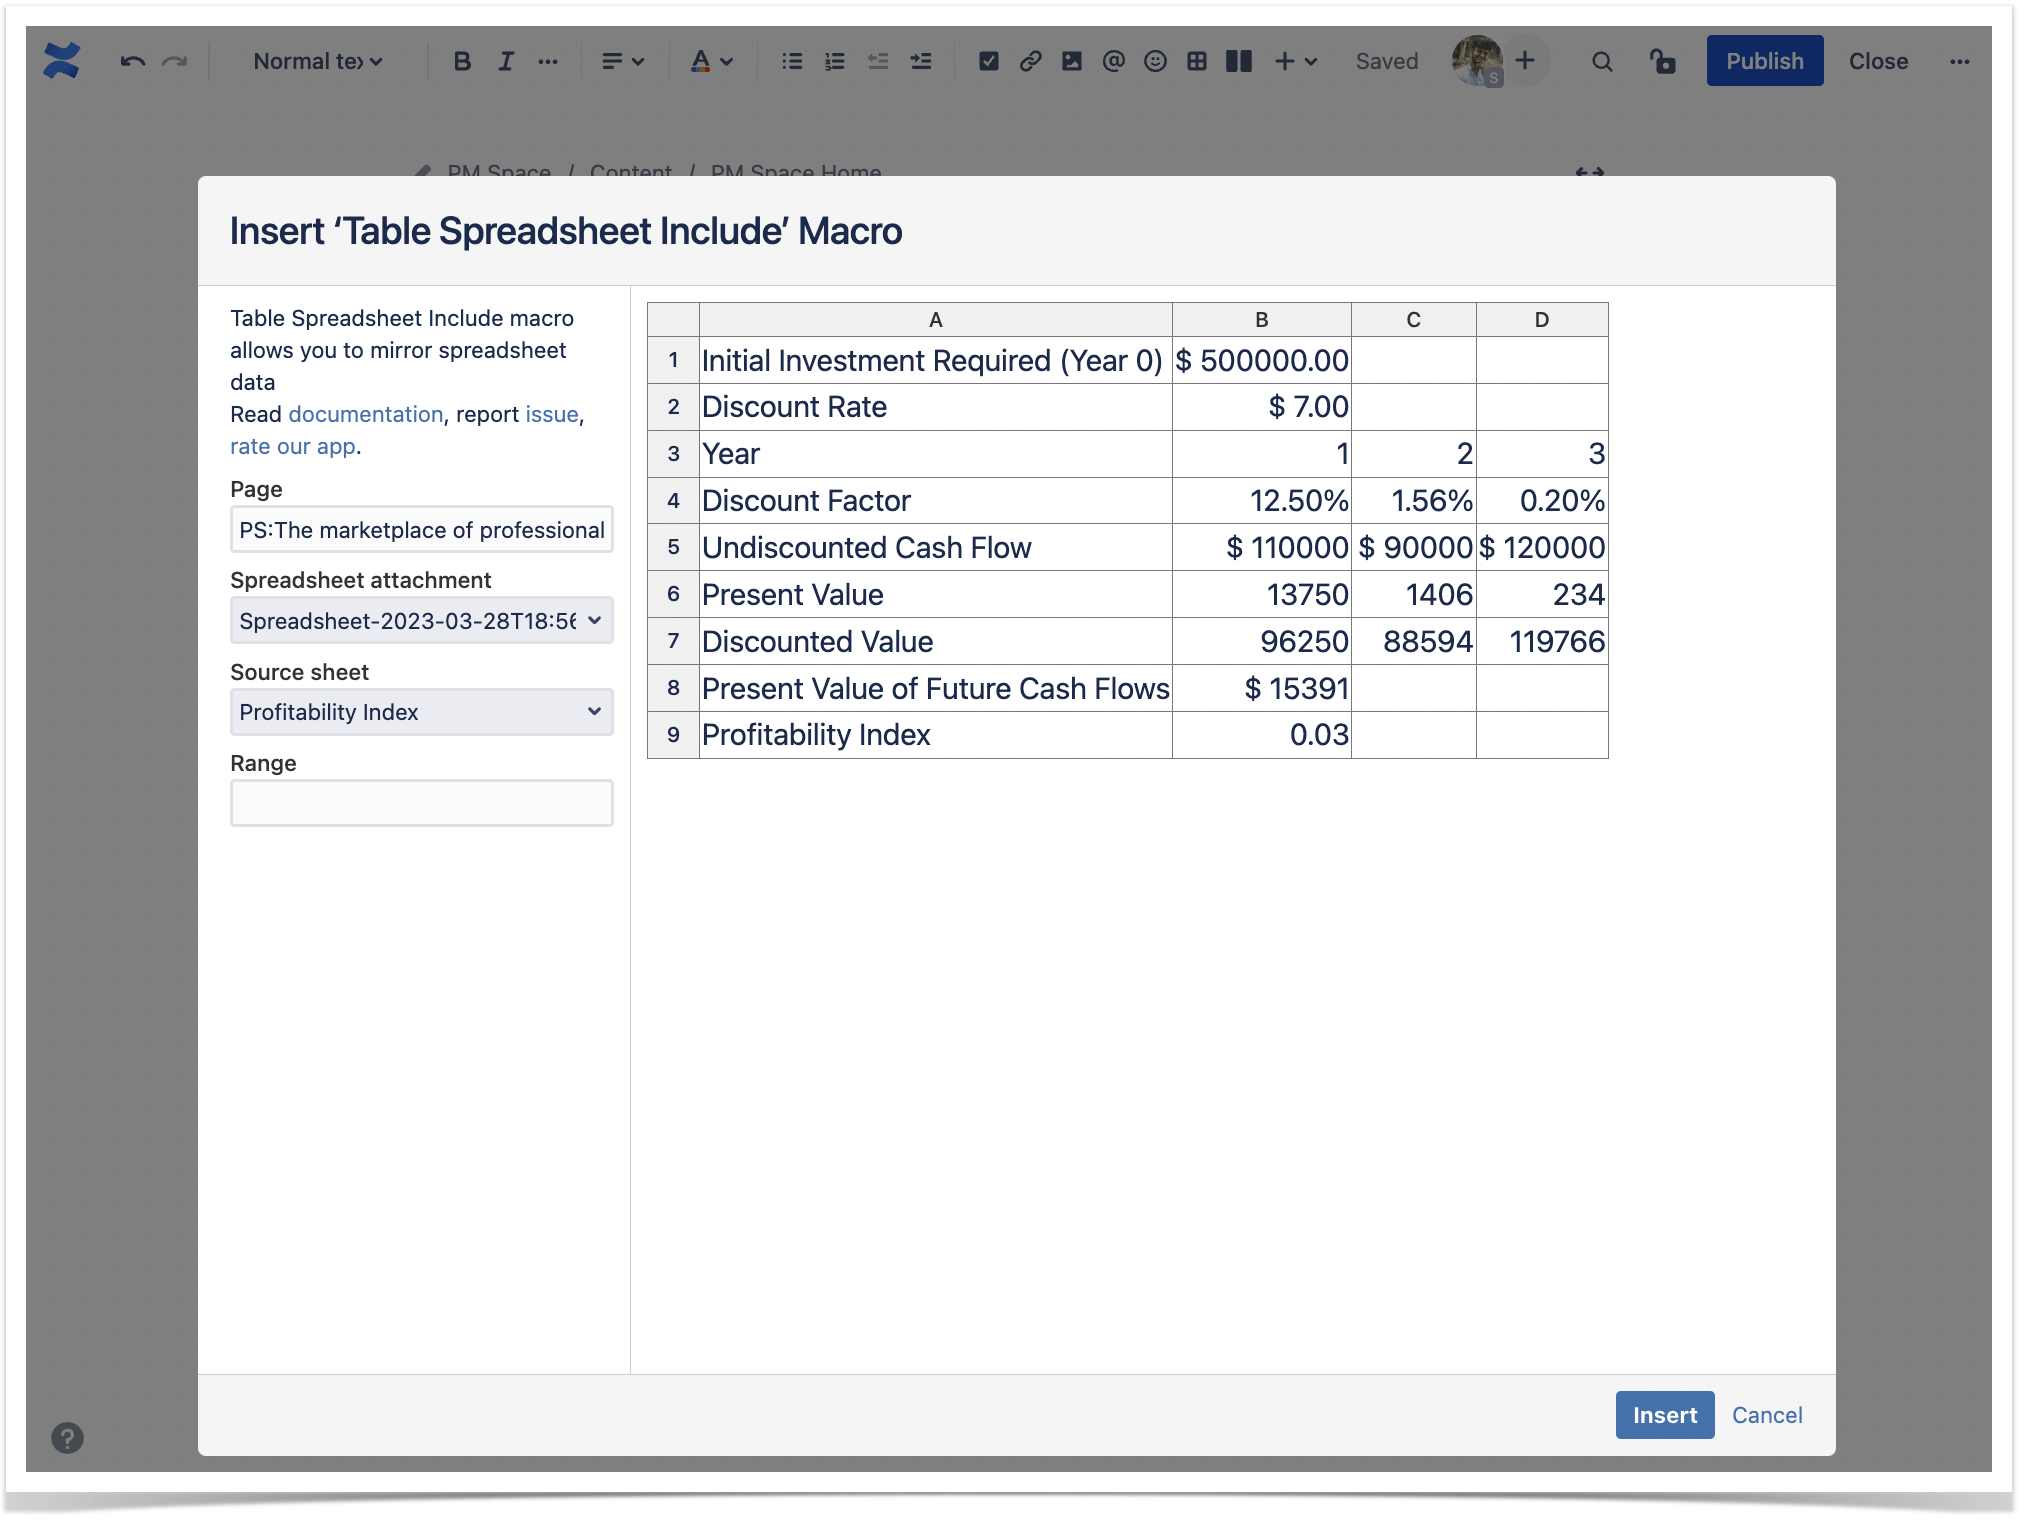
Task: Undo the last edit
Action: 132,62
